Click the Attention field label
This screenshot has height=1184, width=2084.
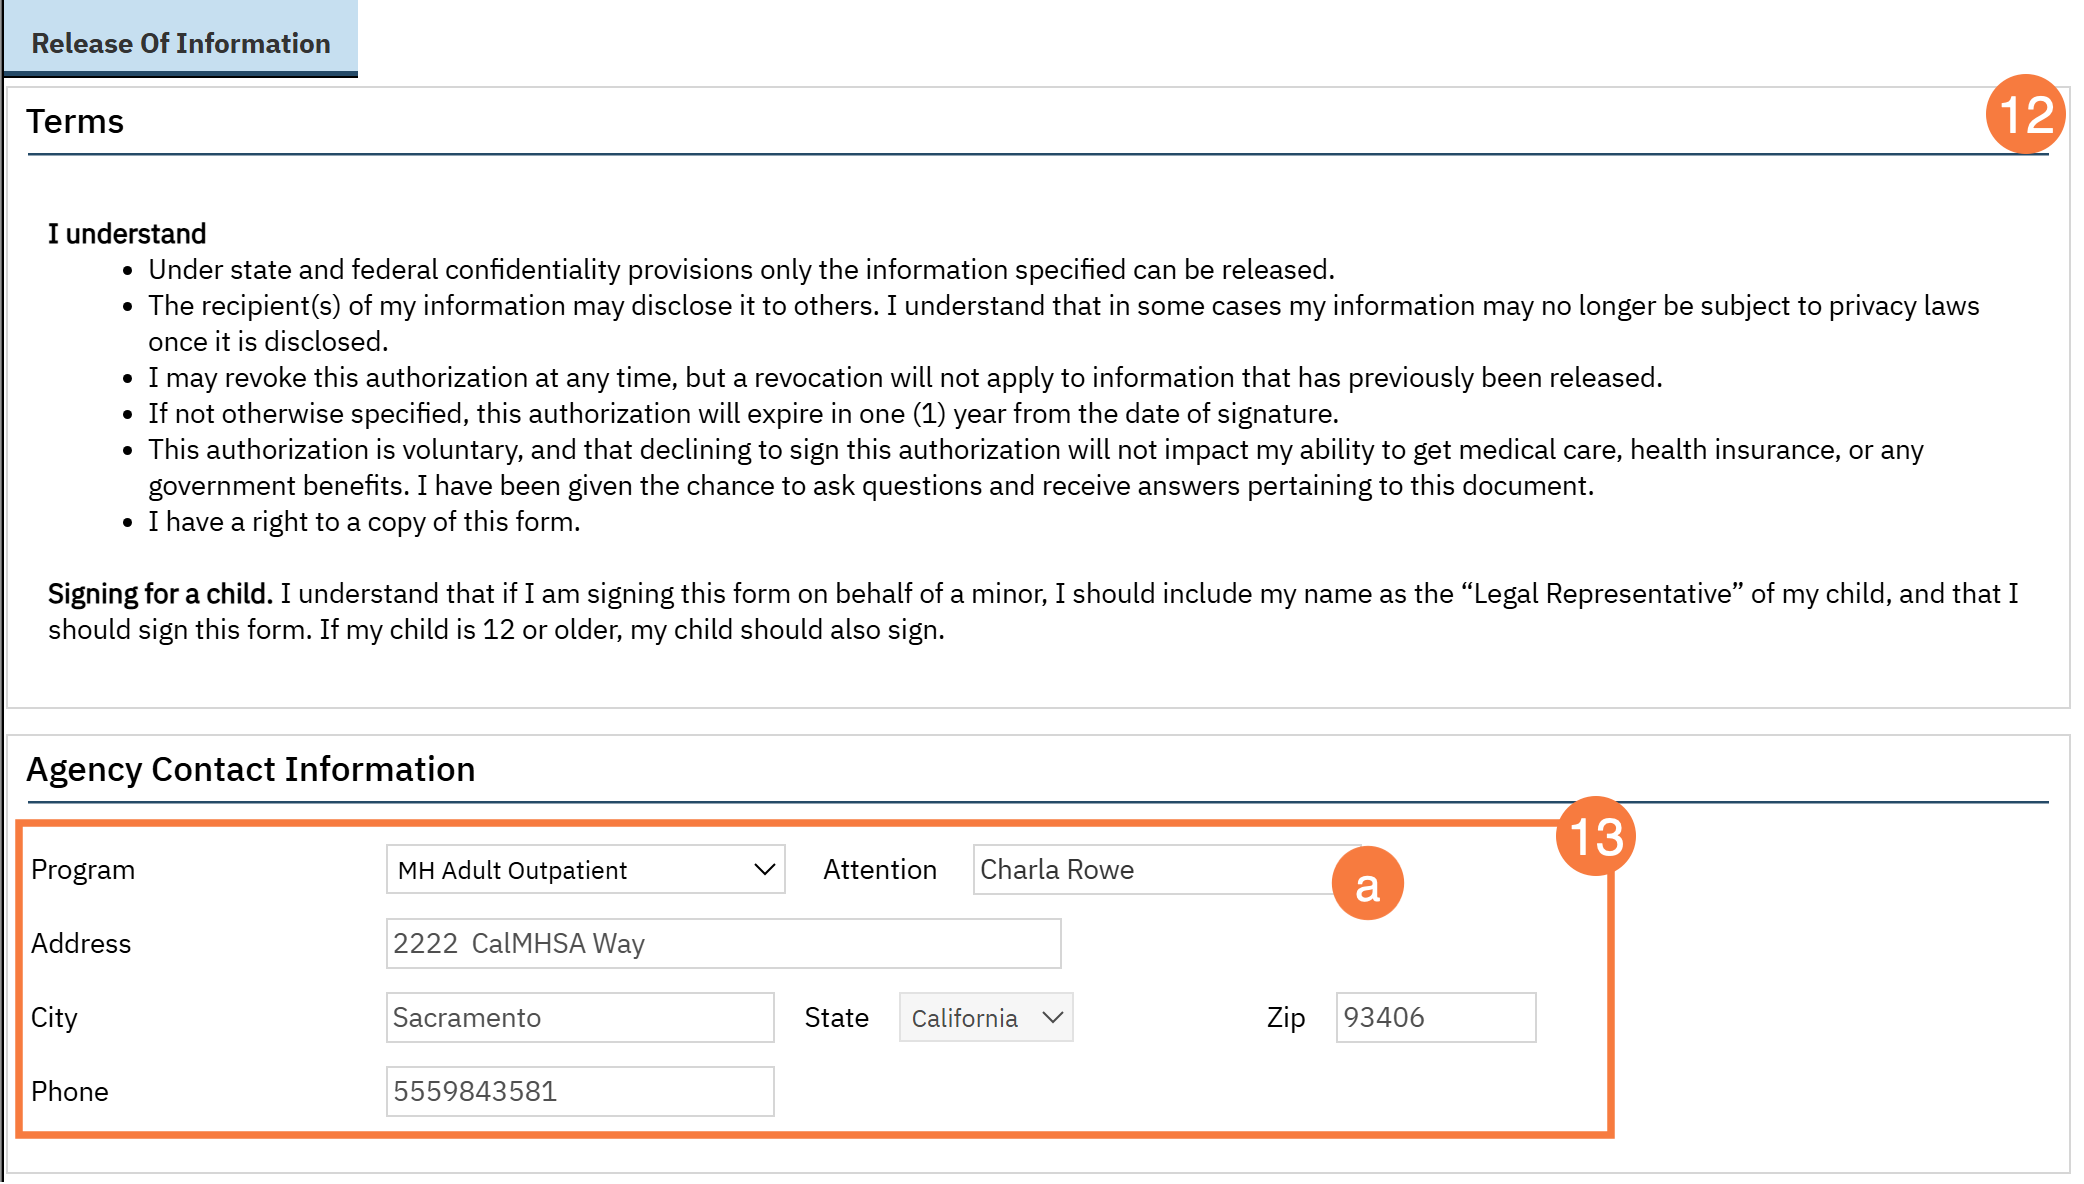[x=879, y=870]
